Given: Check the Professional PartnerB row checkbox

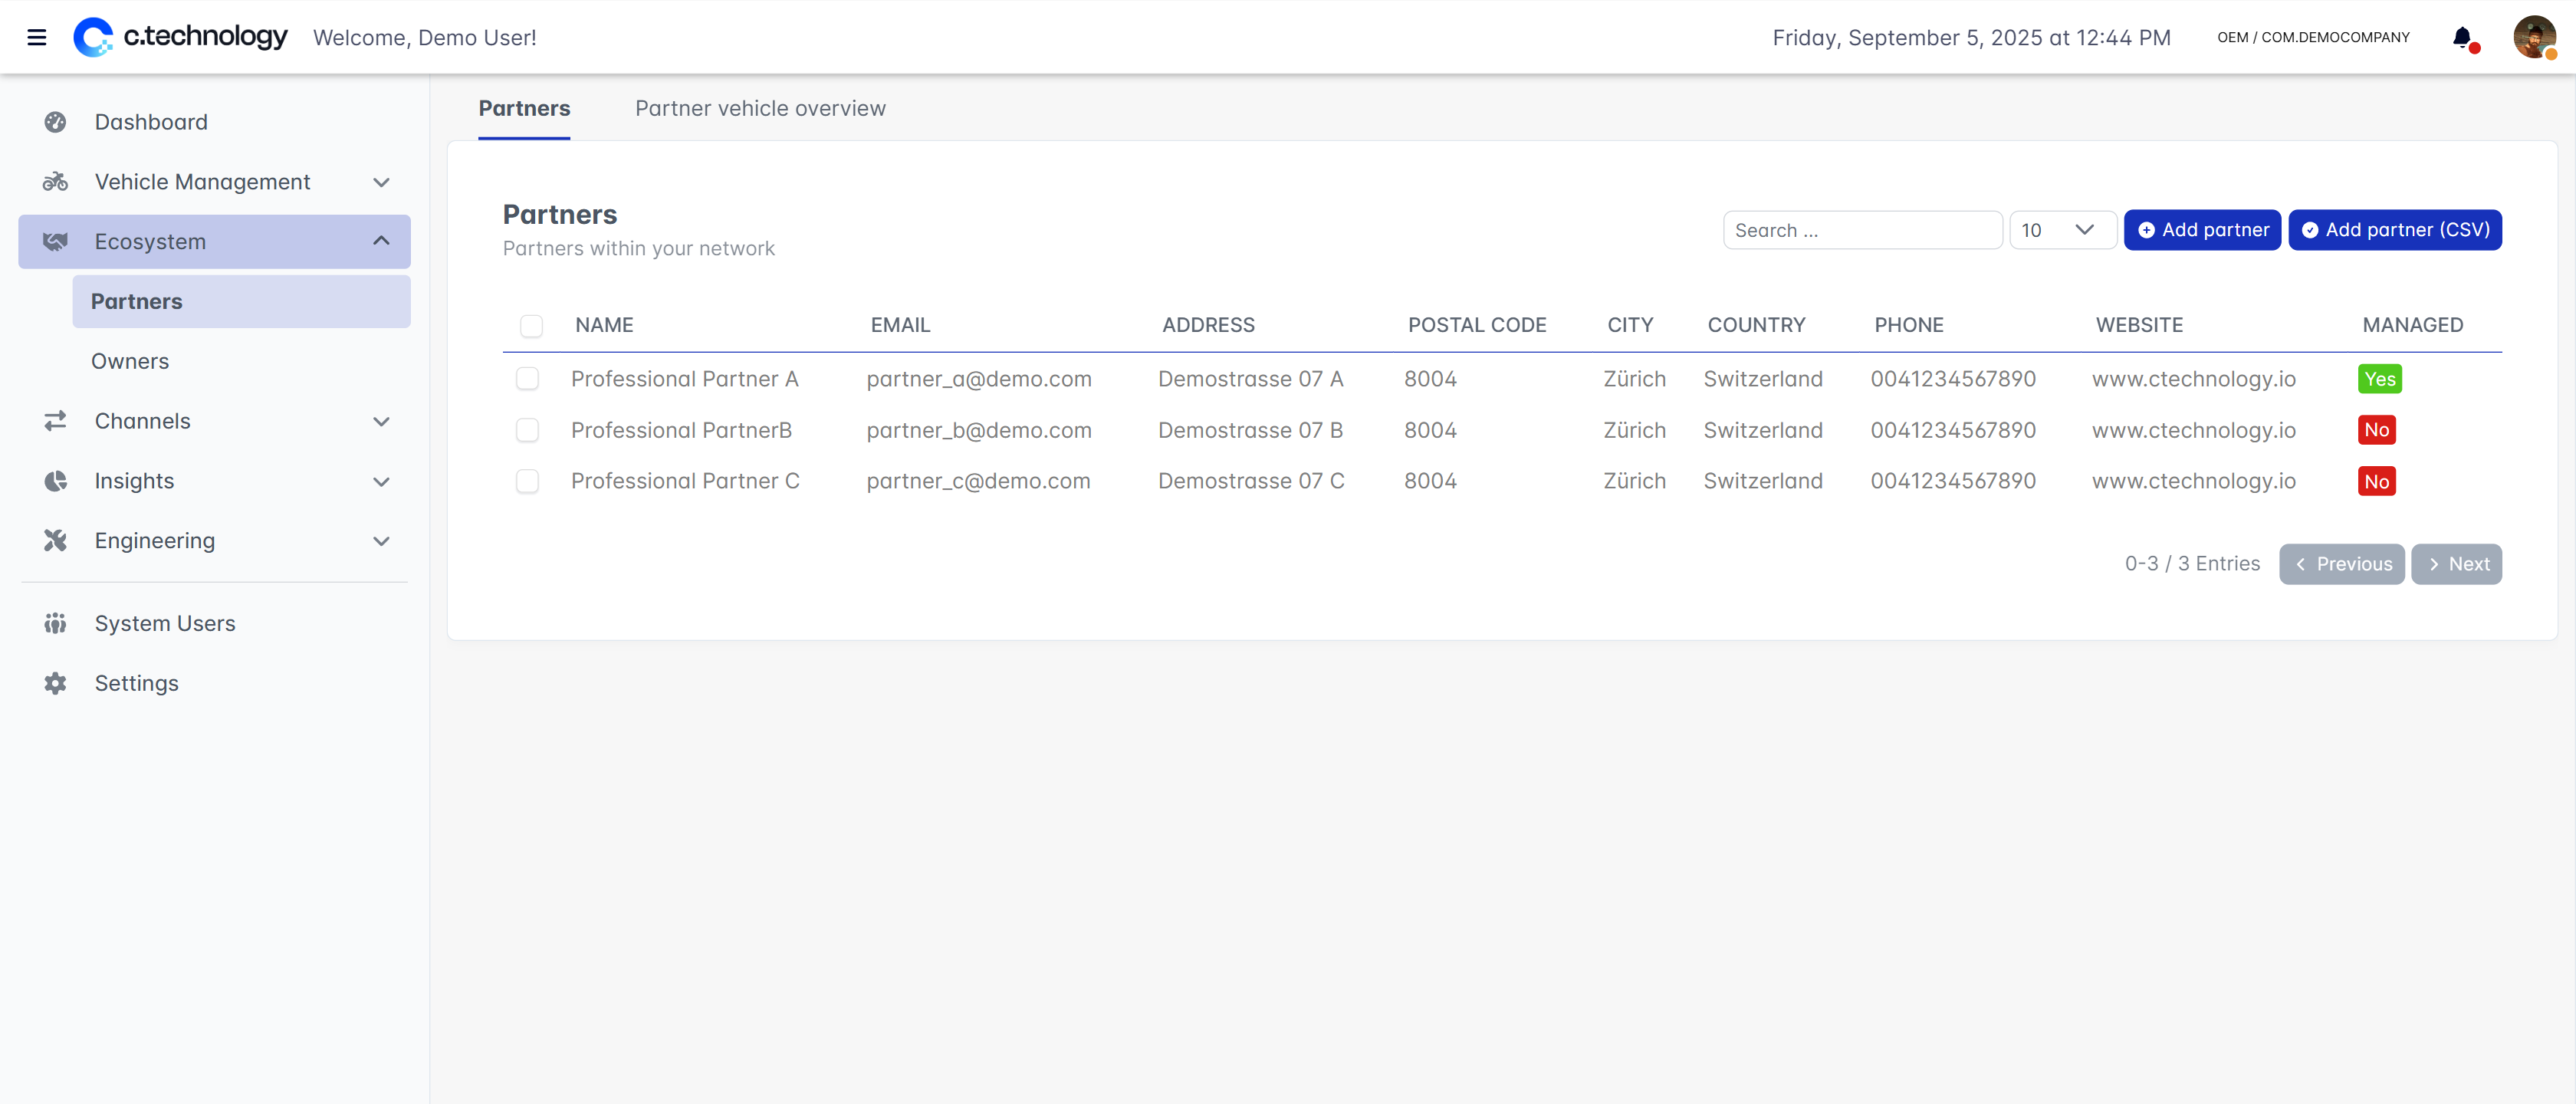Looking at the screenshot, I should (527, 430).
